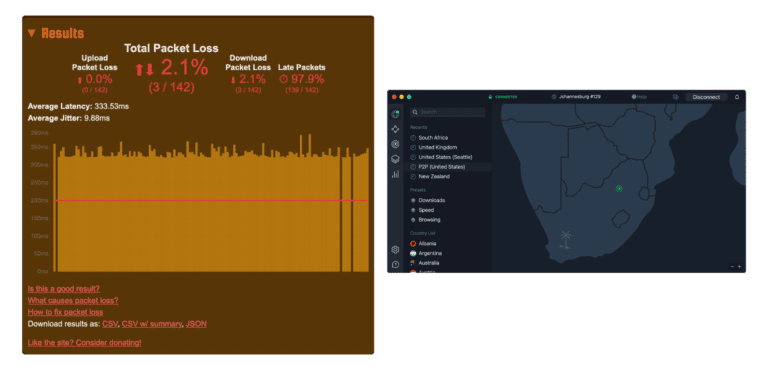The image size is (768, 370).
Task: Open the help question mark icon in sidebar
Action: tap(396, 265)
